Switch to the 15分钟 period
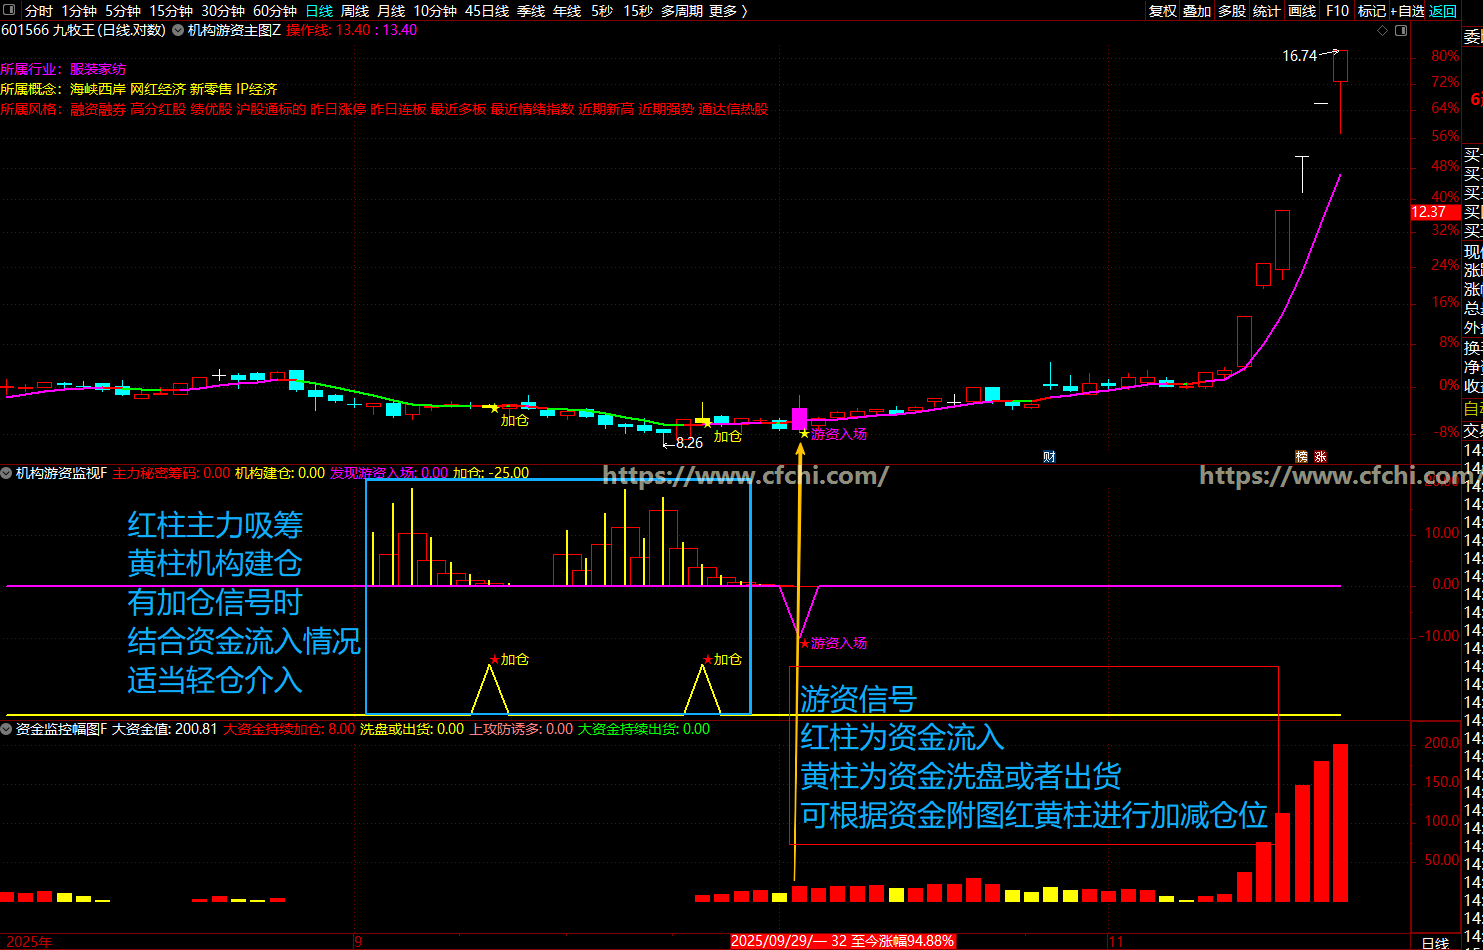The height and width of the screenshot is (950, 1483). (171, 11)
